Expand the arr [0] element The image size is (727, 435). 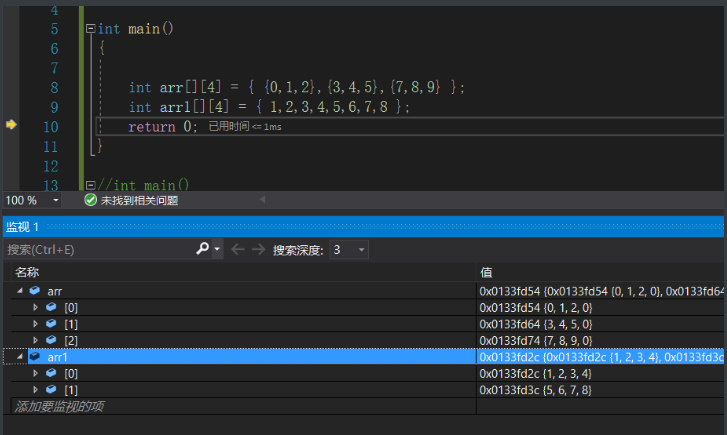pos(35,307)
